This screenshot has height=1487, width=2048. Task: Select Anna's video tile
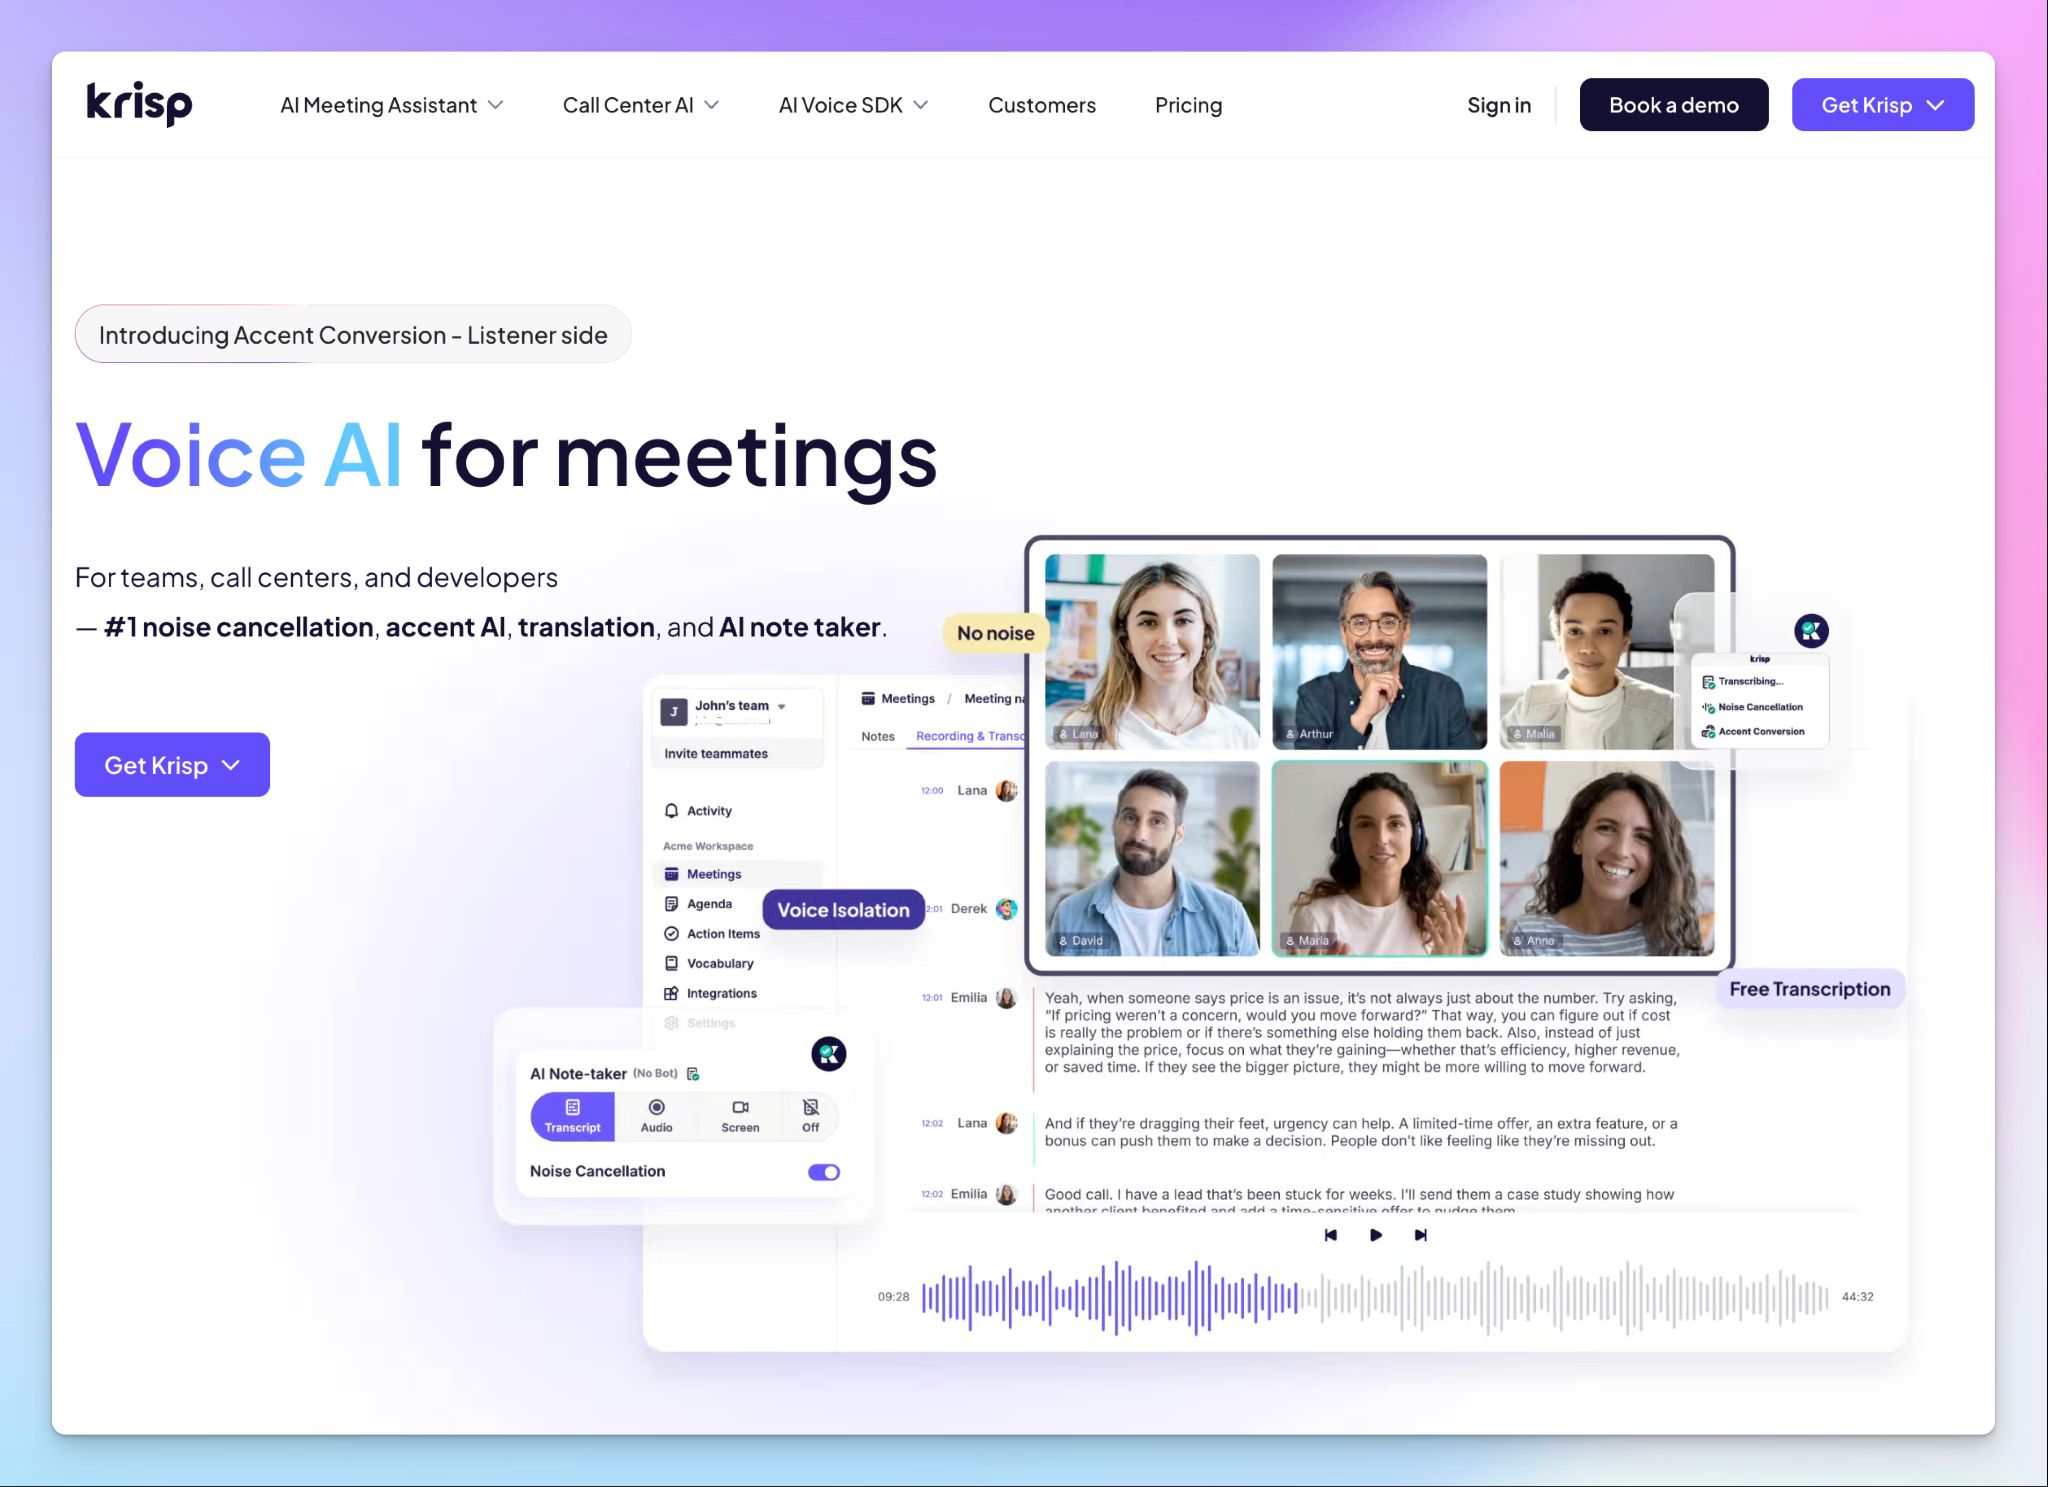coord(1607,859)
